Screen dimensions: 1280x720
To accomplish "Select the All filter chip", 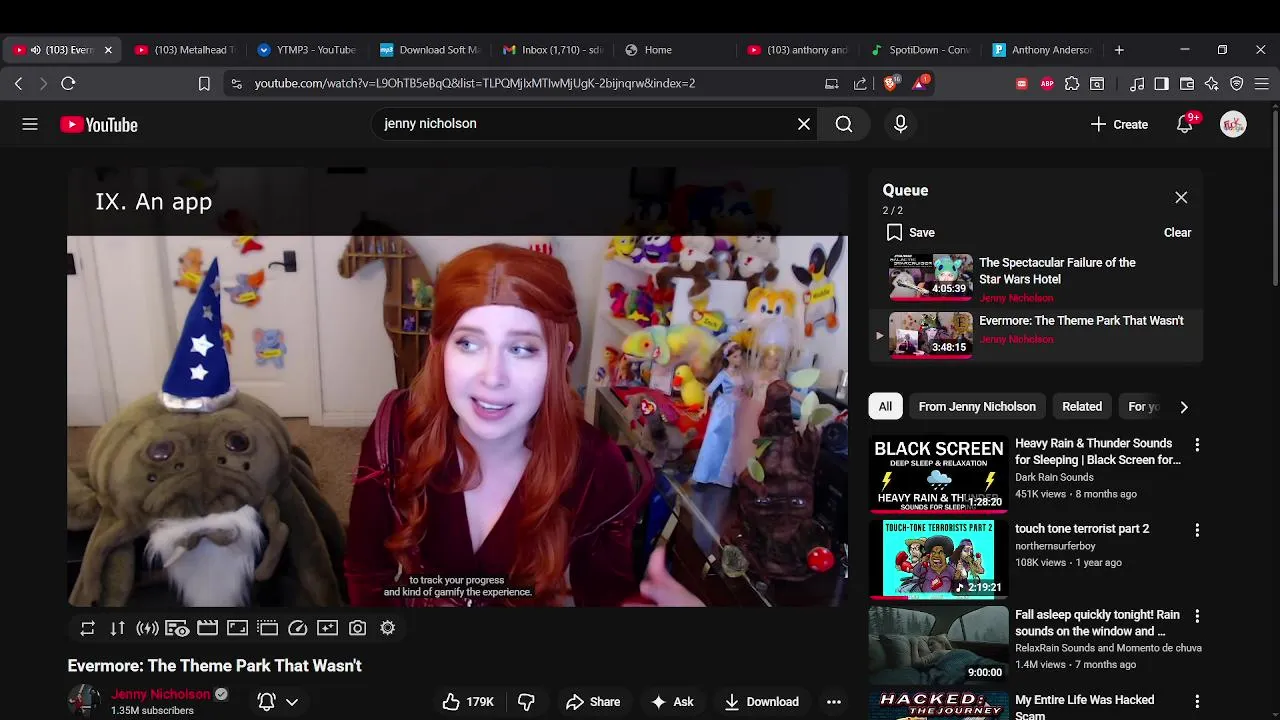I will click(x=885, y=407).
